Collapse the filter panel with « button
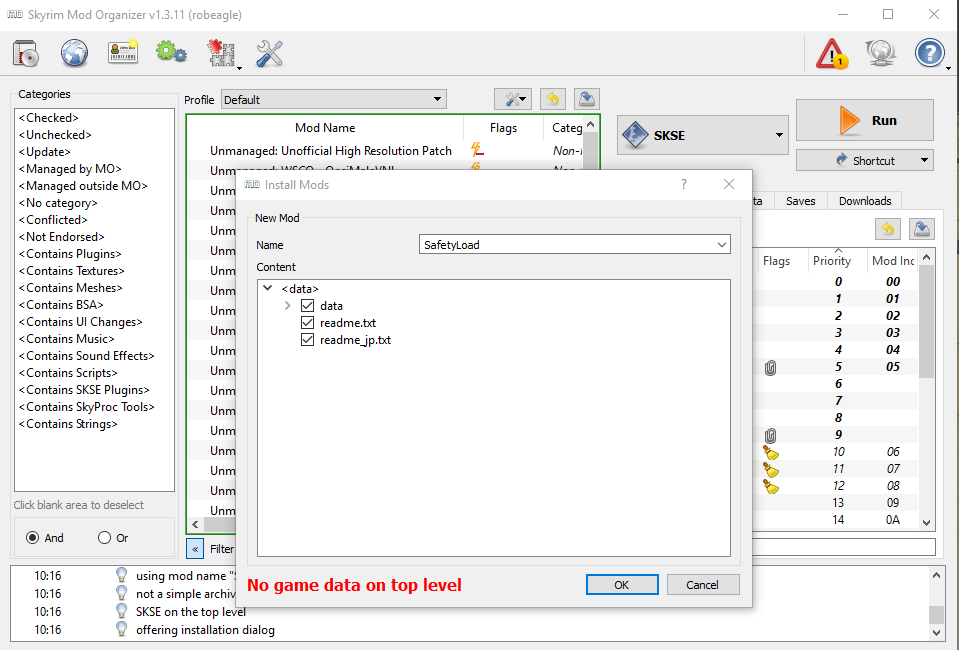Image resolution: width=959 pixels, height=650 pixels. point(195,548)
